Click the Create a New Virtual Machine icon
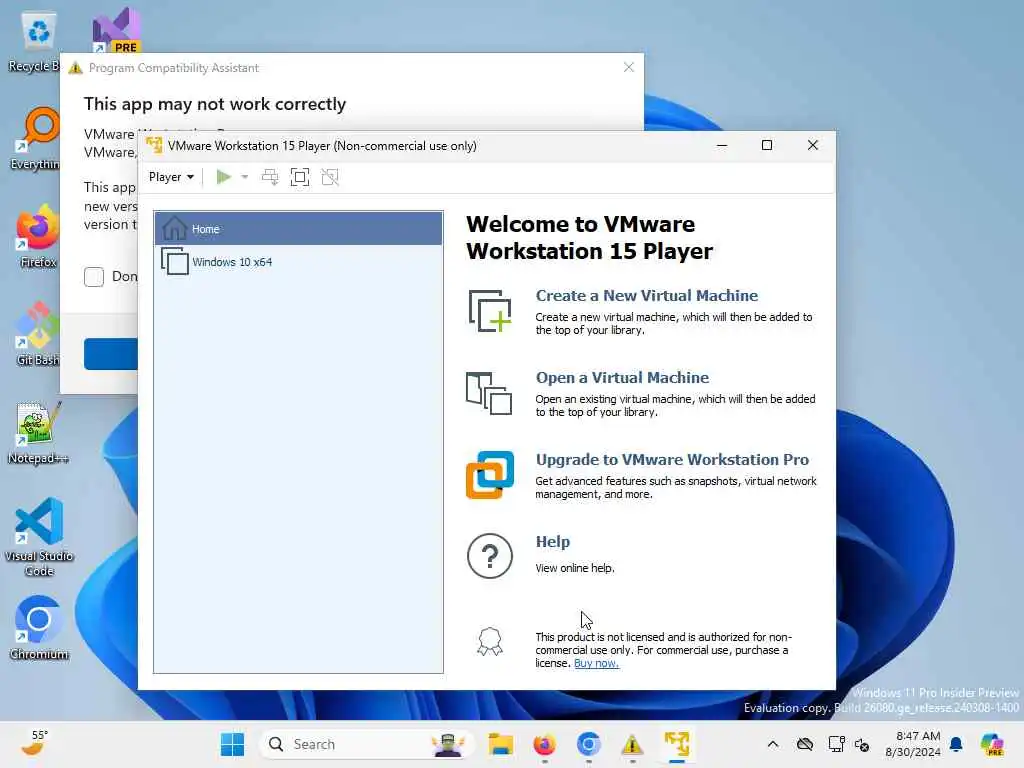 pos(490,311)
